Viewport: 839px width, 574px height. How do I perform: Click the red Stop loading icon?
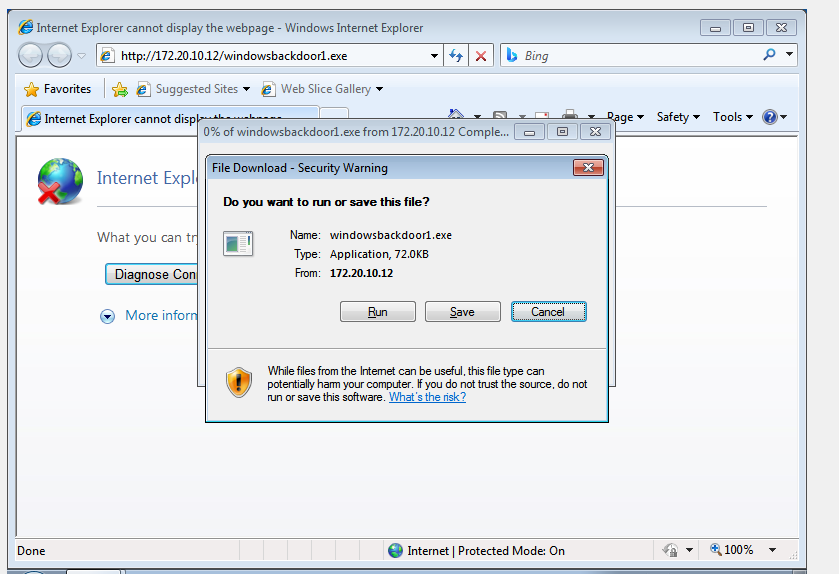(x=481, y=56)
